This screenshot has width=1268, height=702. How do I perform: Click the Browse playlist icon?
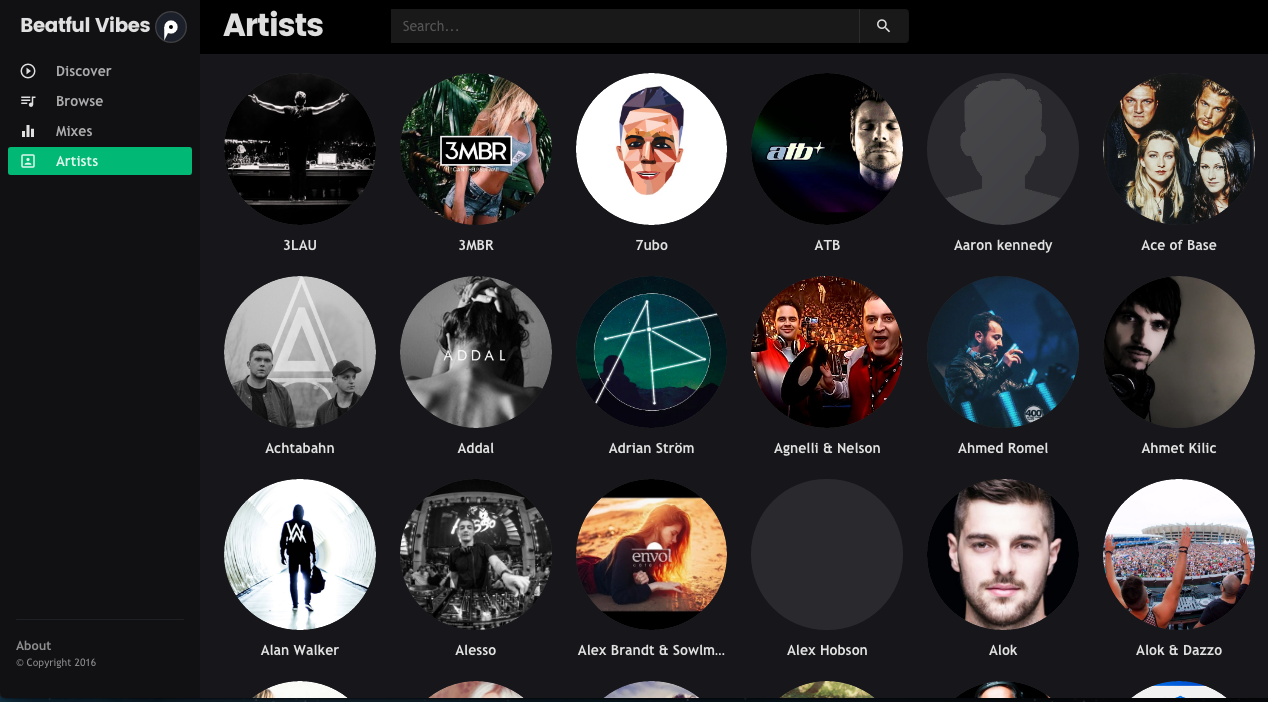(x=28, y=101)
